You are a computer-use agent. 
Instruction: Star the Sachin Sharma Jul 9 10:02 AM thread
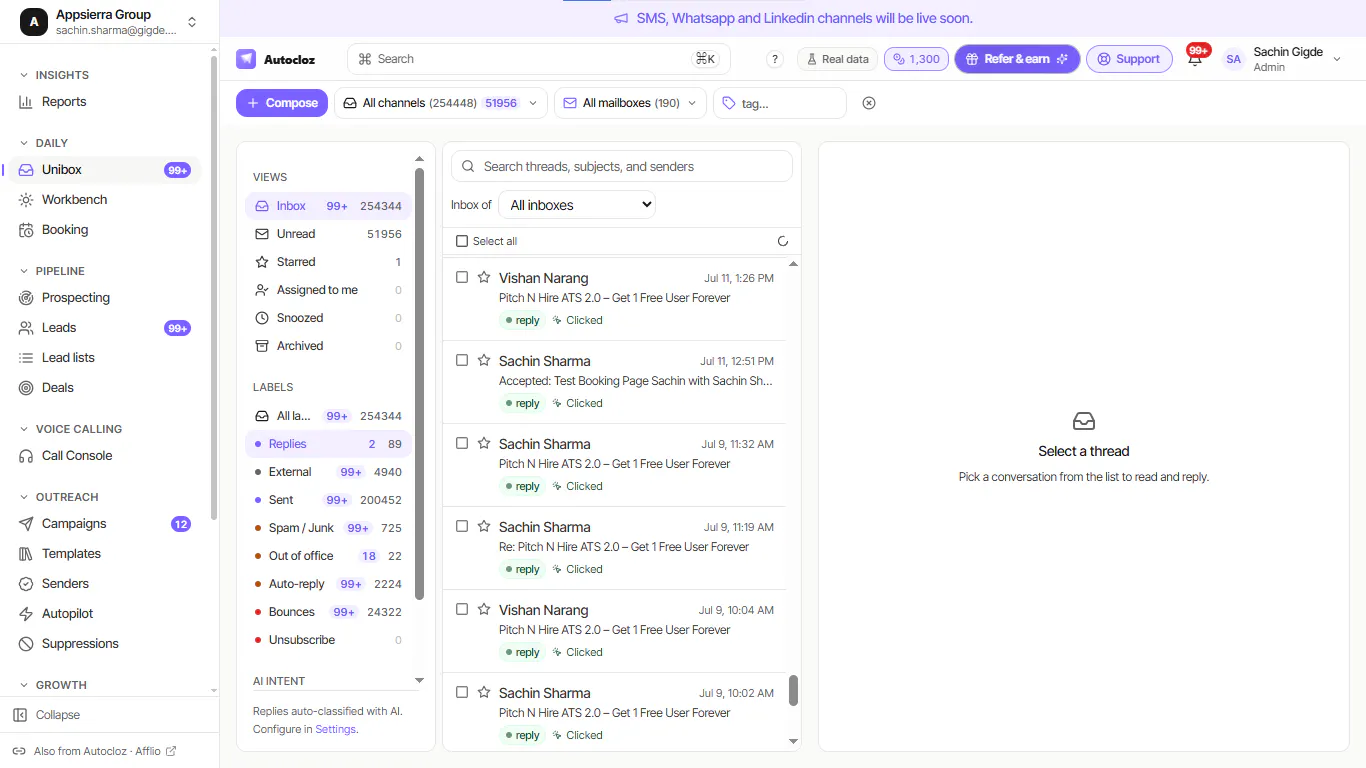point(484,692)
